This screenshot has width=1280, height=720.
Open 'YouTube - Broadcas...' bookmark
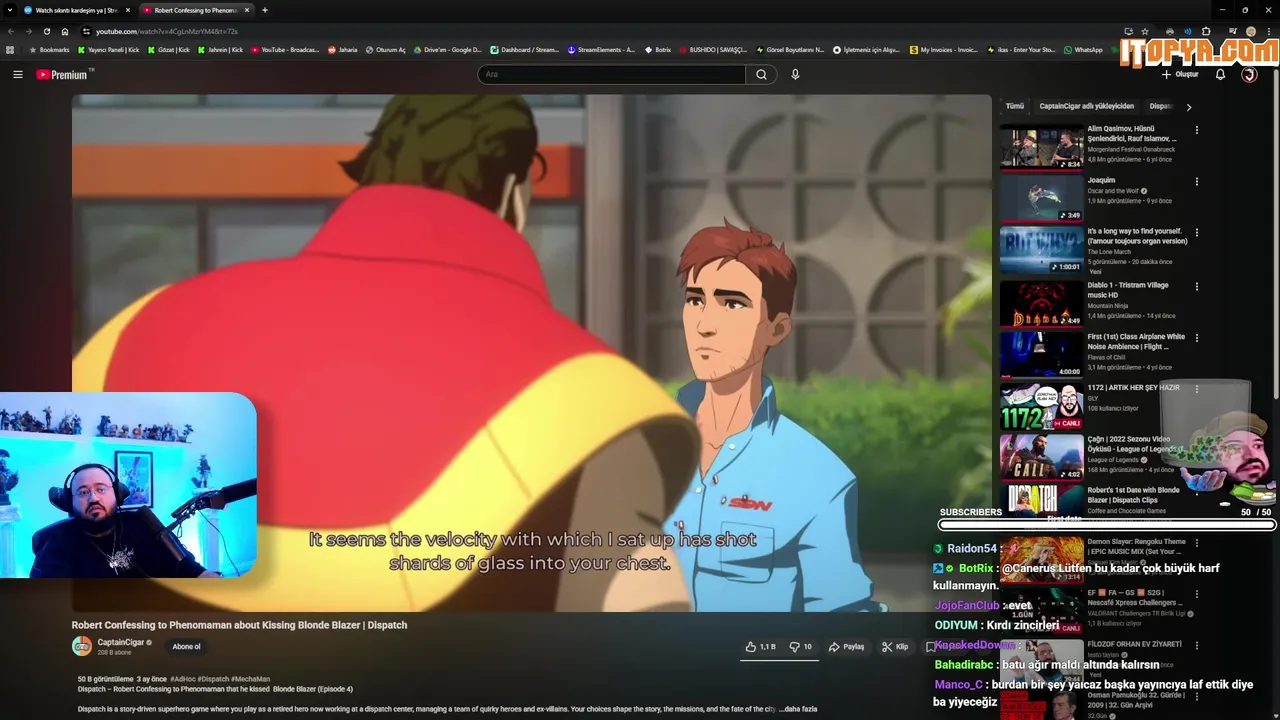click(285, 49)
